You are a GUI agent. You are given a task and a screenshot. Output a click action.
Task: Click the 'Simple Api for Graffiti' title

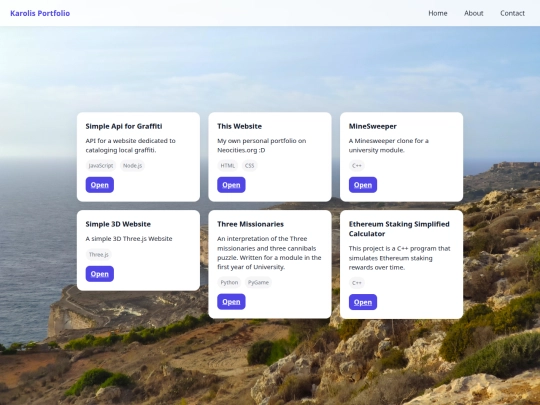coord(124,126)
